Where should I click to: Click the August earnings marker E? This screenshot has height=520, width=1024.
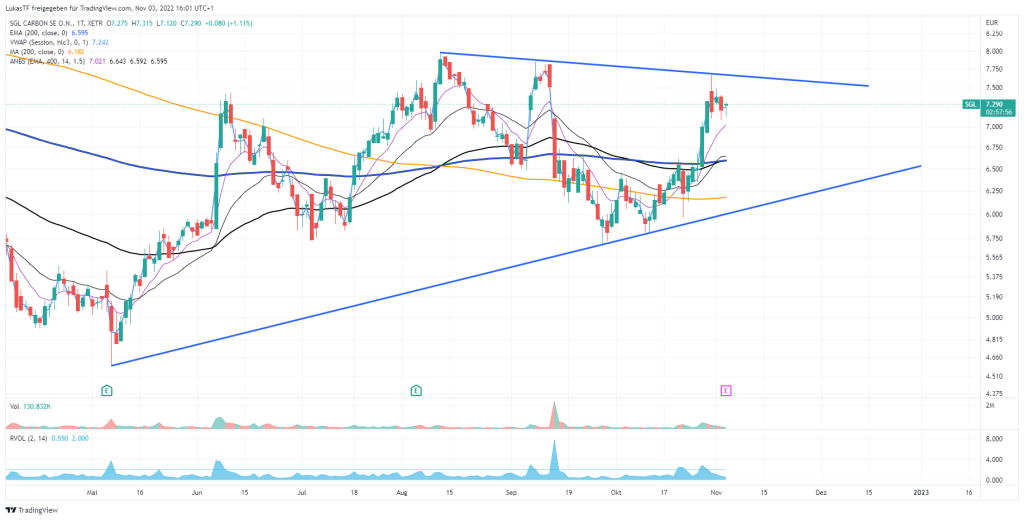point(415,389)
